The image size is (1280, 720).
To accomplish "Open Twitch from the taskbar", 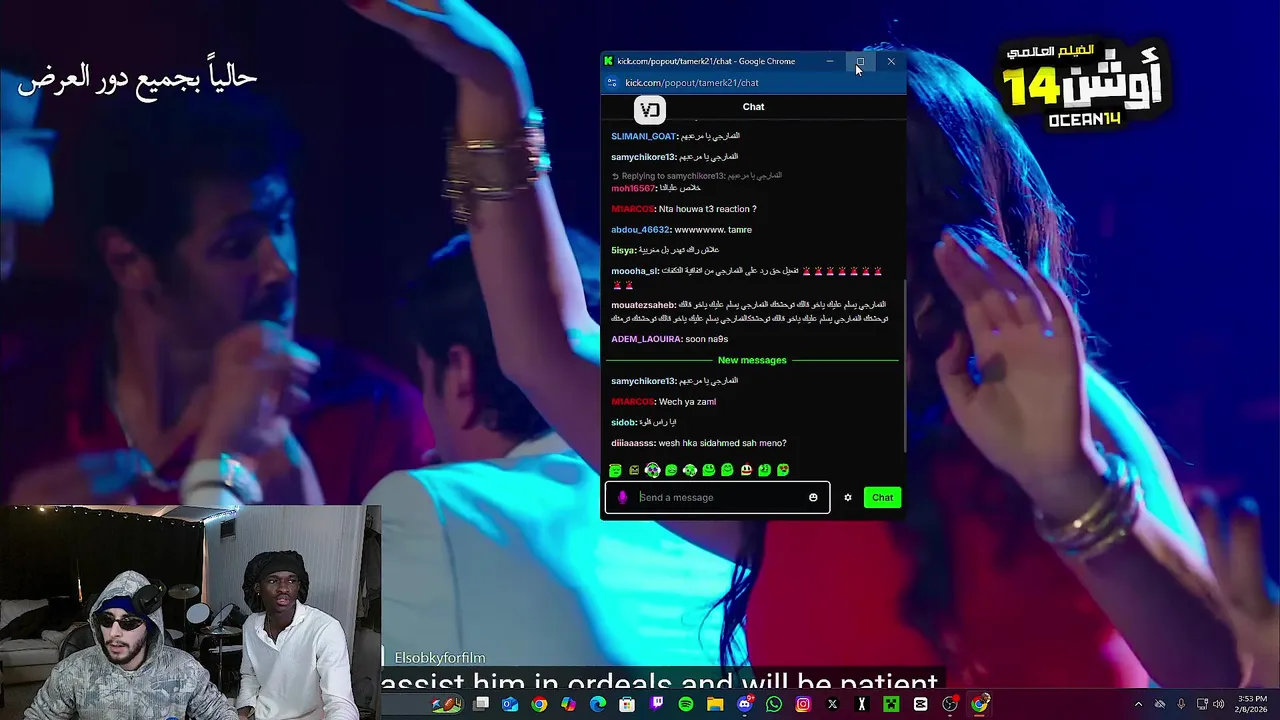I will click(x=656, y=705).
